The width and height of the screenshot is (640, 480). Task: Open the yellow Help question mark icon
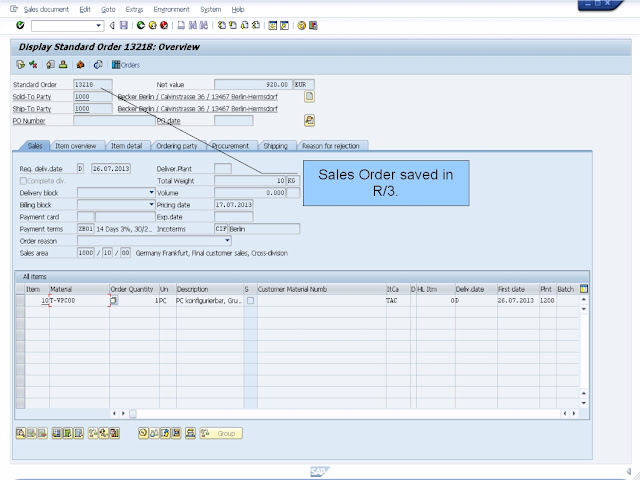pyautogui.click(x=301, y=25)
